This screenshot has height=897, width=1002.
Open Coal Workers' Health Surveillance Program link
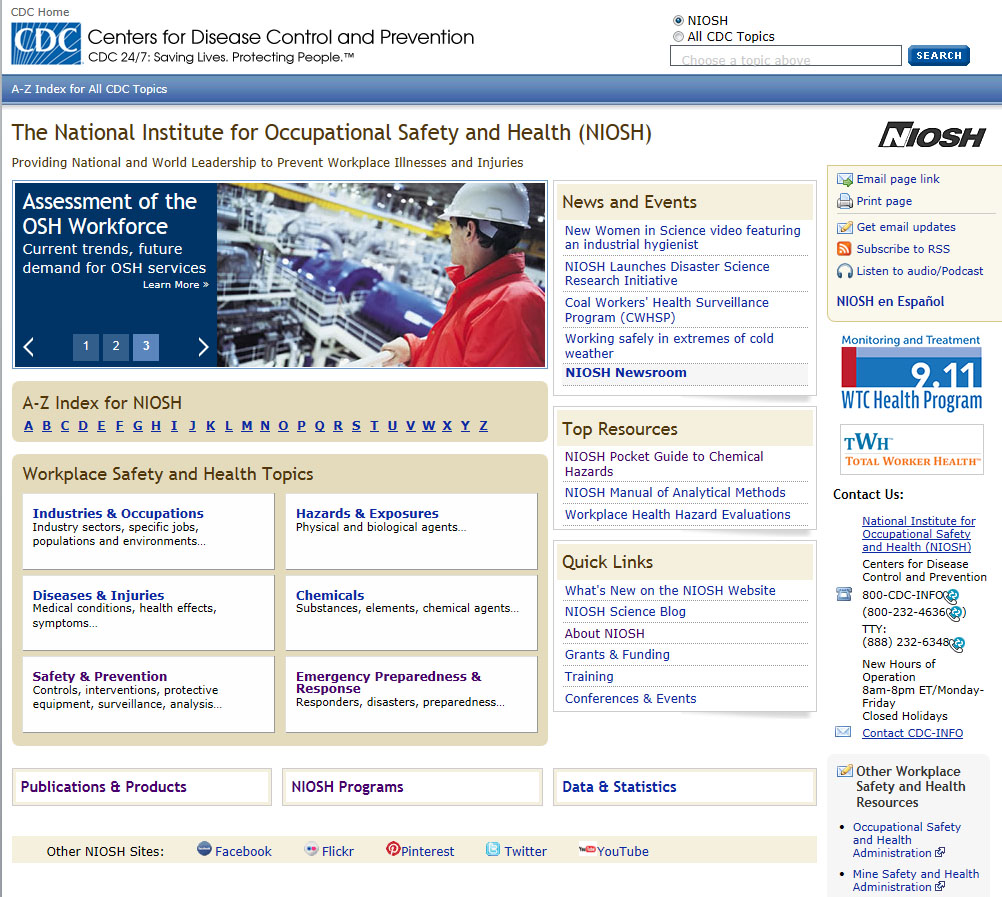point(667,310)
